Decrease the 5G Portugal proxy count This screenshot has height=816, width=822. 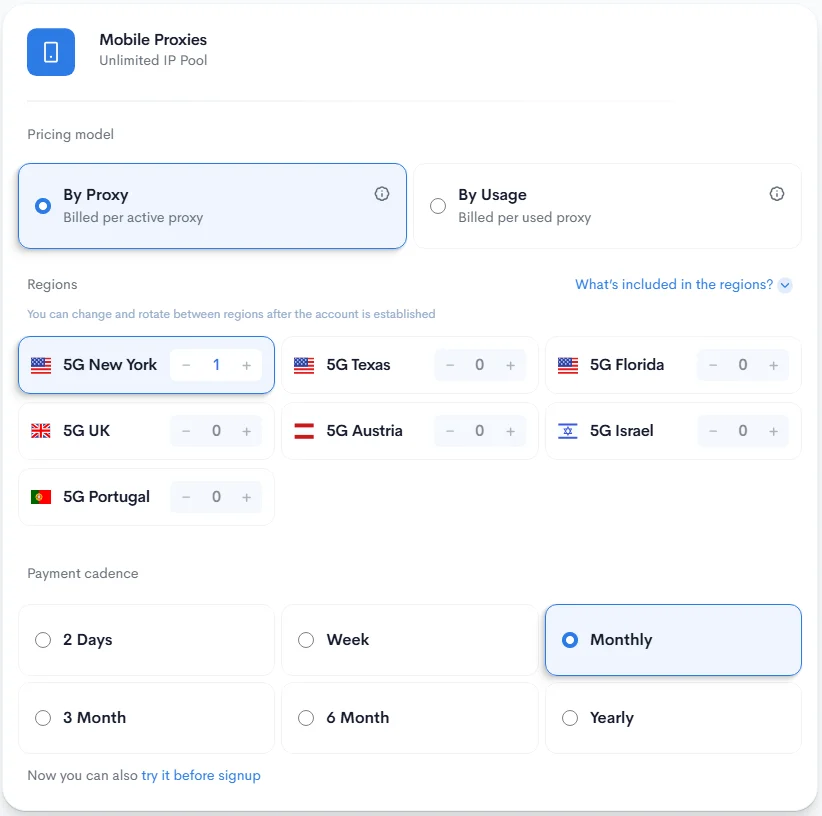(x=186, y=497)
